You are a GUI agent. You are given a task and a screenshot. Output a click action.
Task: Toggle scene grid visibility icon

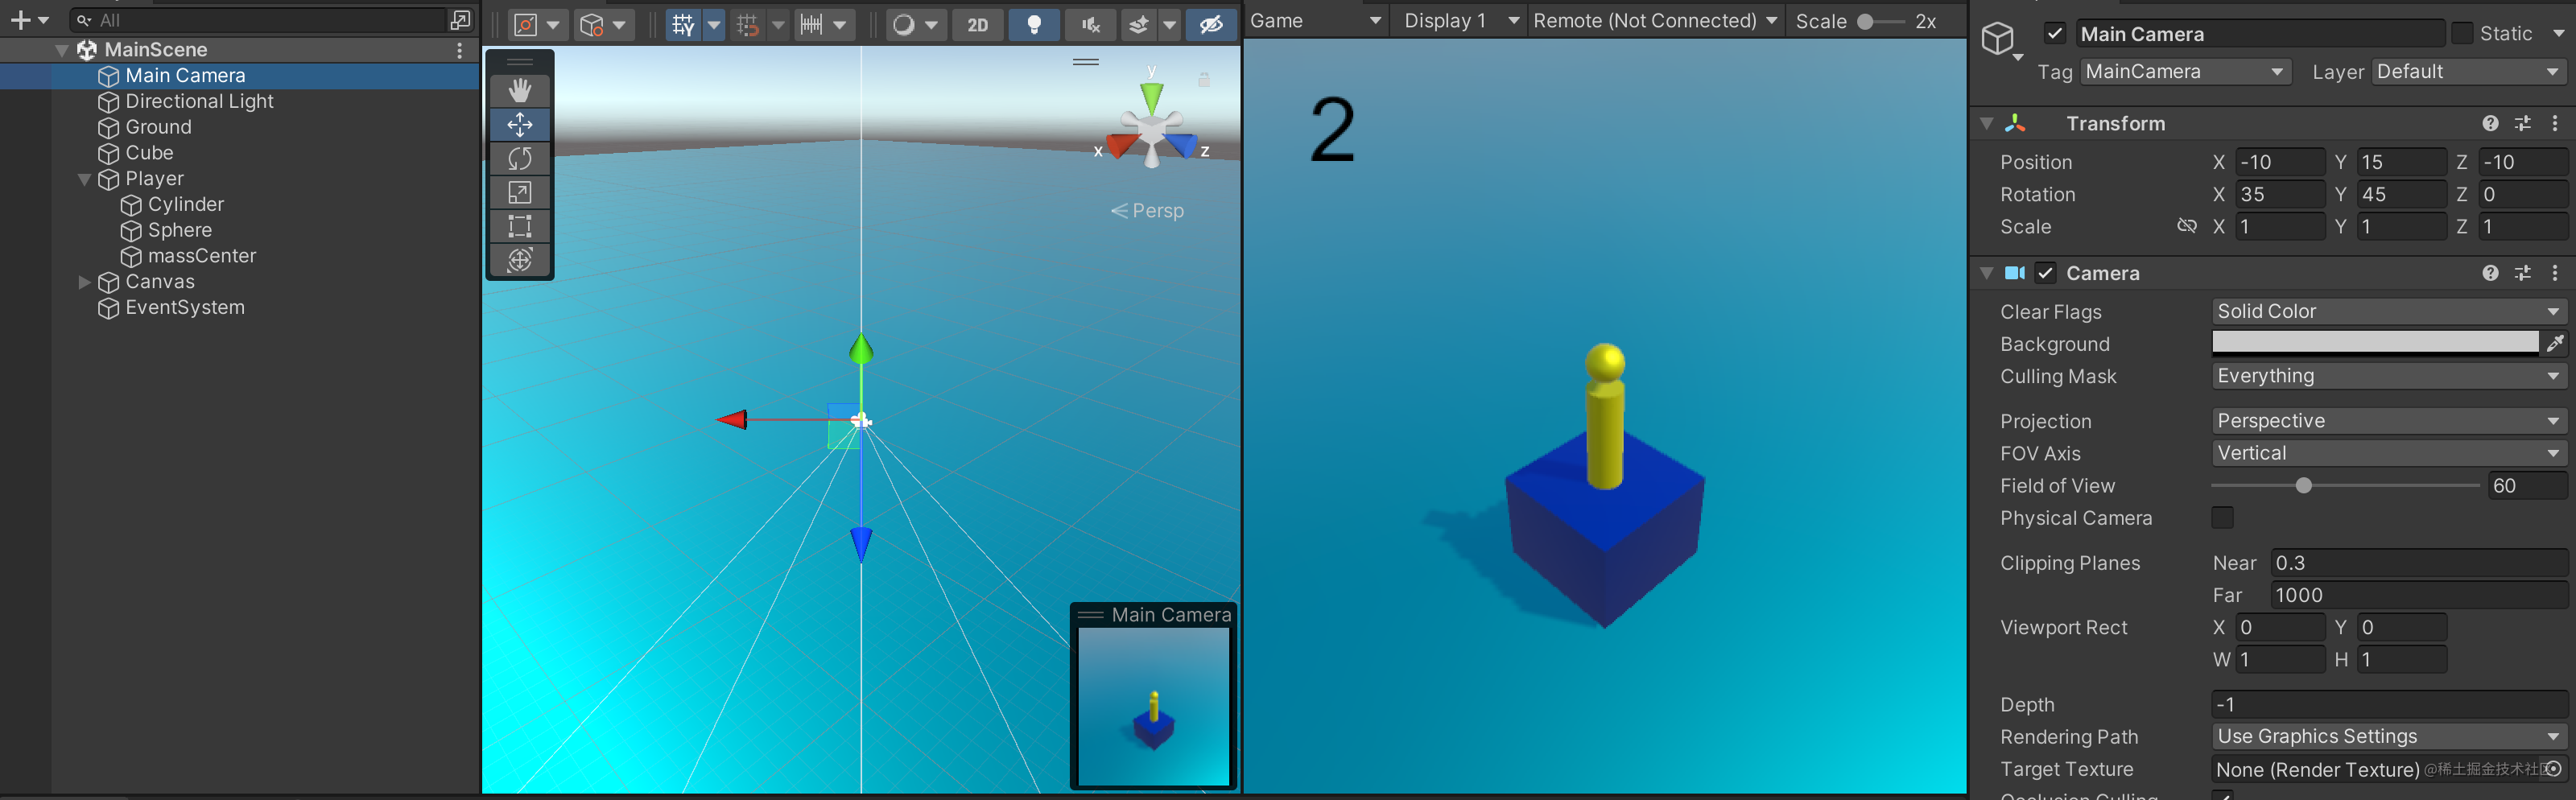point(683,25)
